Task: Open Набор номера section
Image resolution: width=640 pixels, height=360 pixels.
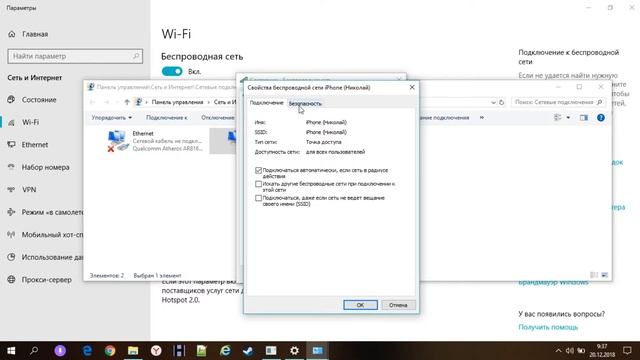Action: (45, 167)
